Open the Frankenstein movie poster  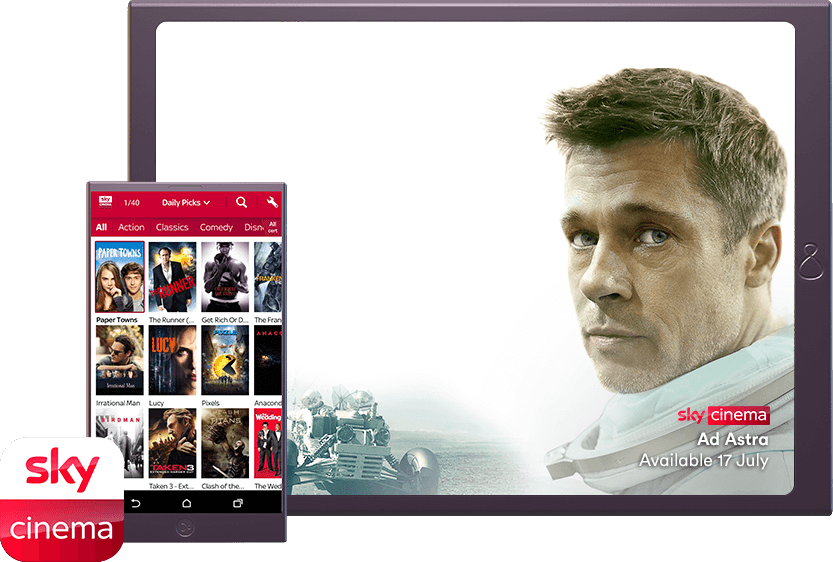coord(268,277)
